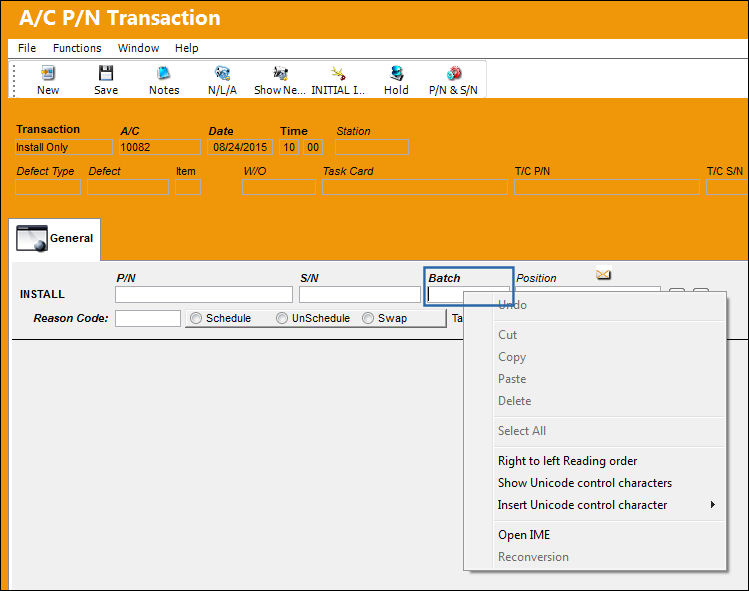Open the Help menu
Screen dimensions: 749x591
(x=186, y=48)
